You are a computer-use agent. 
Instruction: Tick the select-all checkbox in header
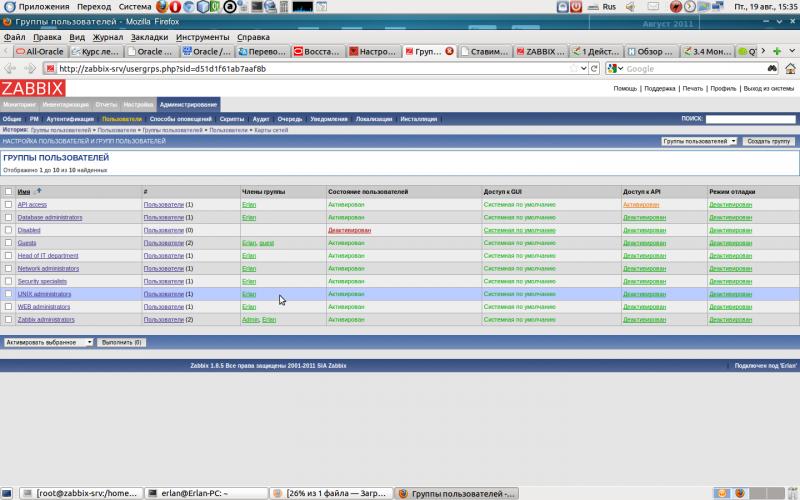coord(8,192)
